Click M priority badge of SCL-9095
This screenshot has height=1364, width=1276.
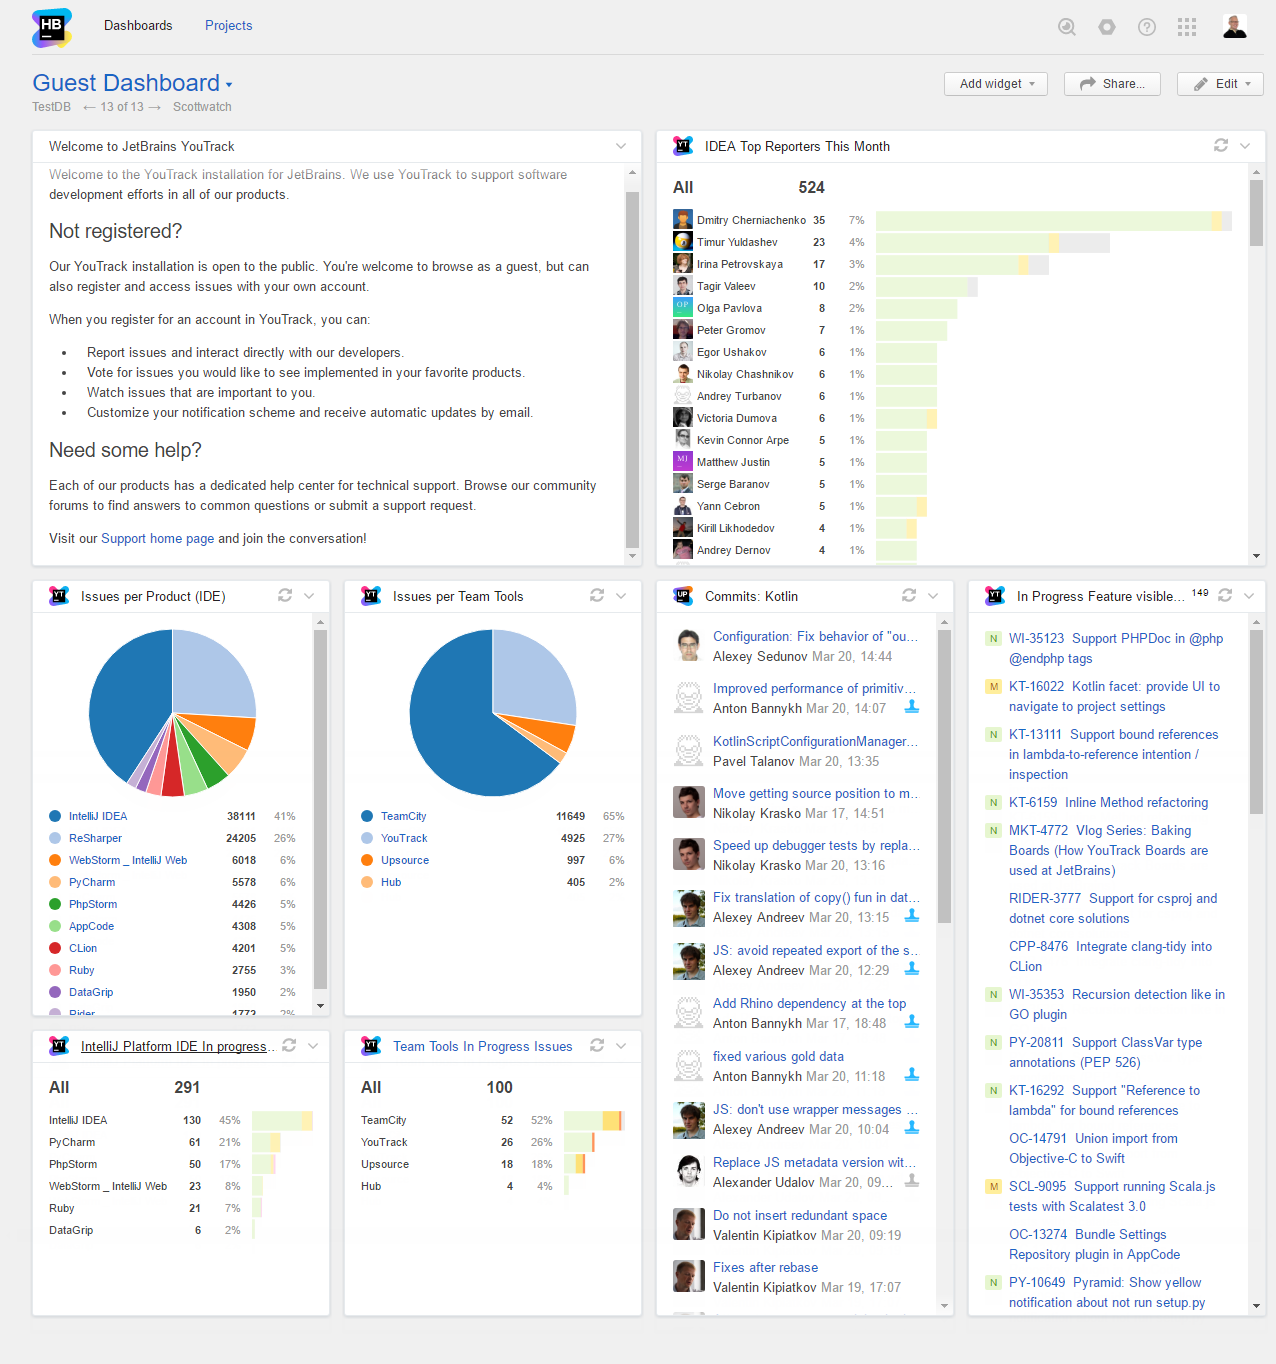coord(993,1186)
